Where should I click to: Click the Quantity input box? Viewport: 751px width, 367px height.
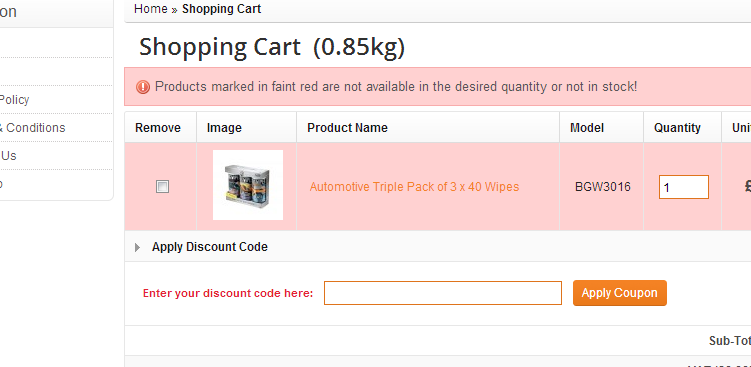(x=683, y=187)
